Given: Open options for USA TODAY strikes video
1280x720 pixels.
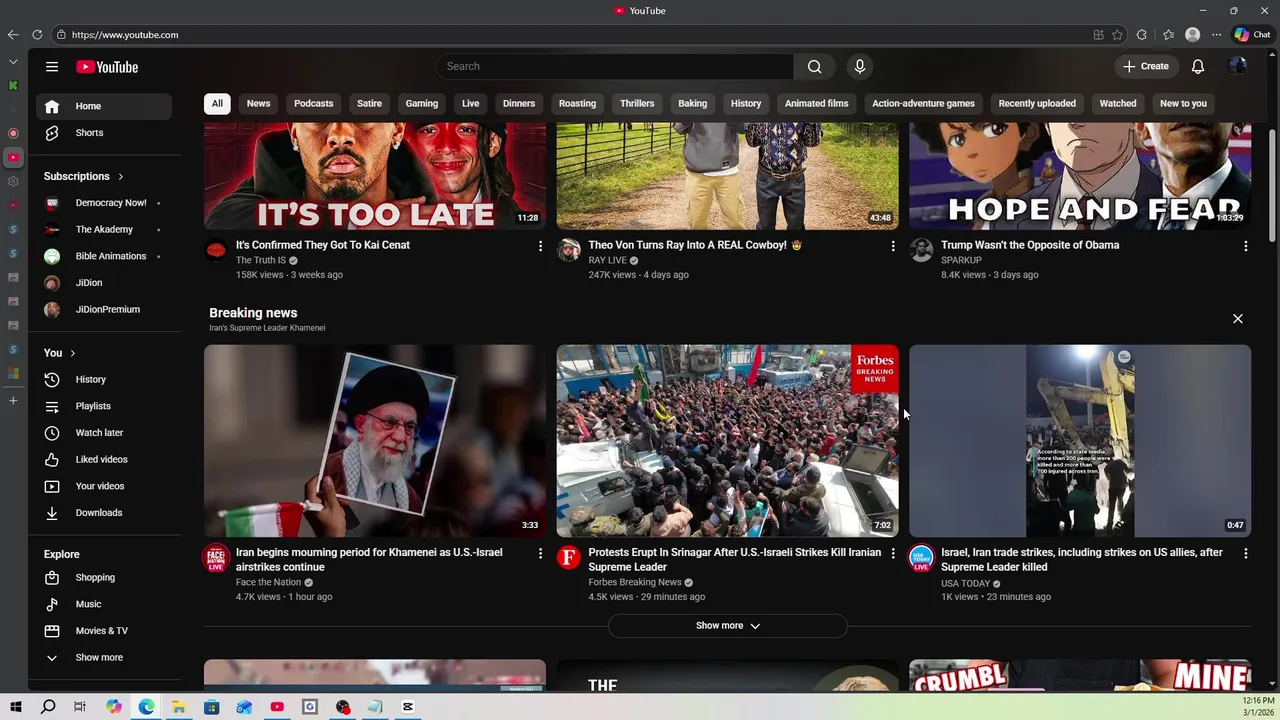Looking at the screenshot, I should tap(1245, 553).
